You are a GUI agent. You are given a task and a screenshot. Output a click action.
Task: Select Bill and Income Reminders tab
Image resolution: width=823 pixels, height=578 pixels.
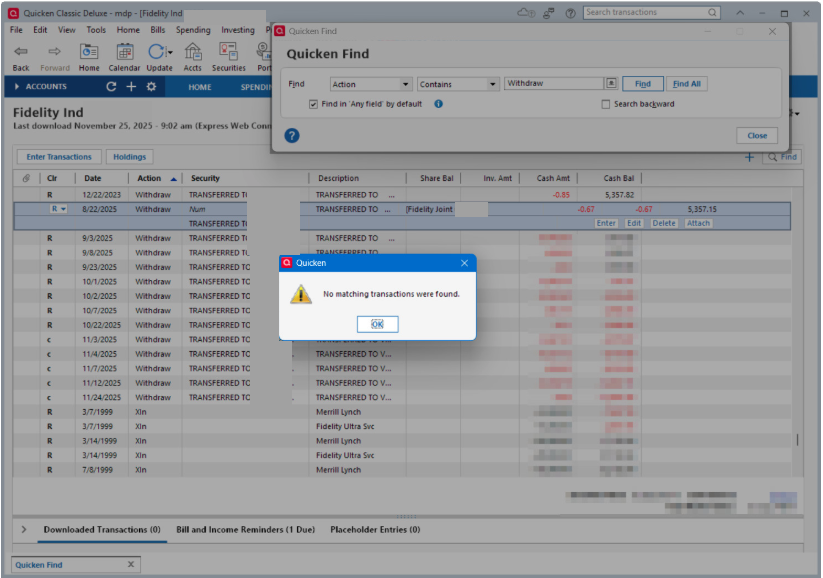point(246,529)
